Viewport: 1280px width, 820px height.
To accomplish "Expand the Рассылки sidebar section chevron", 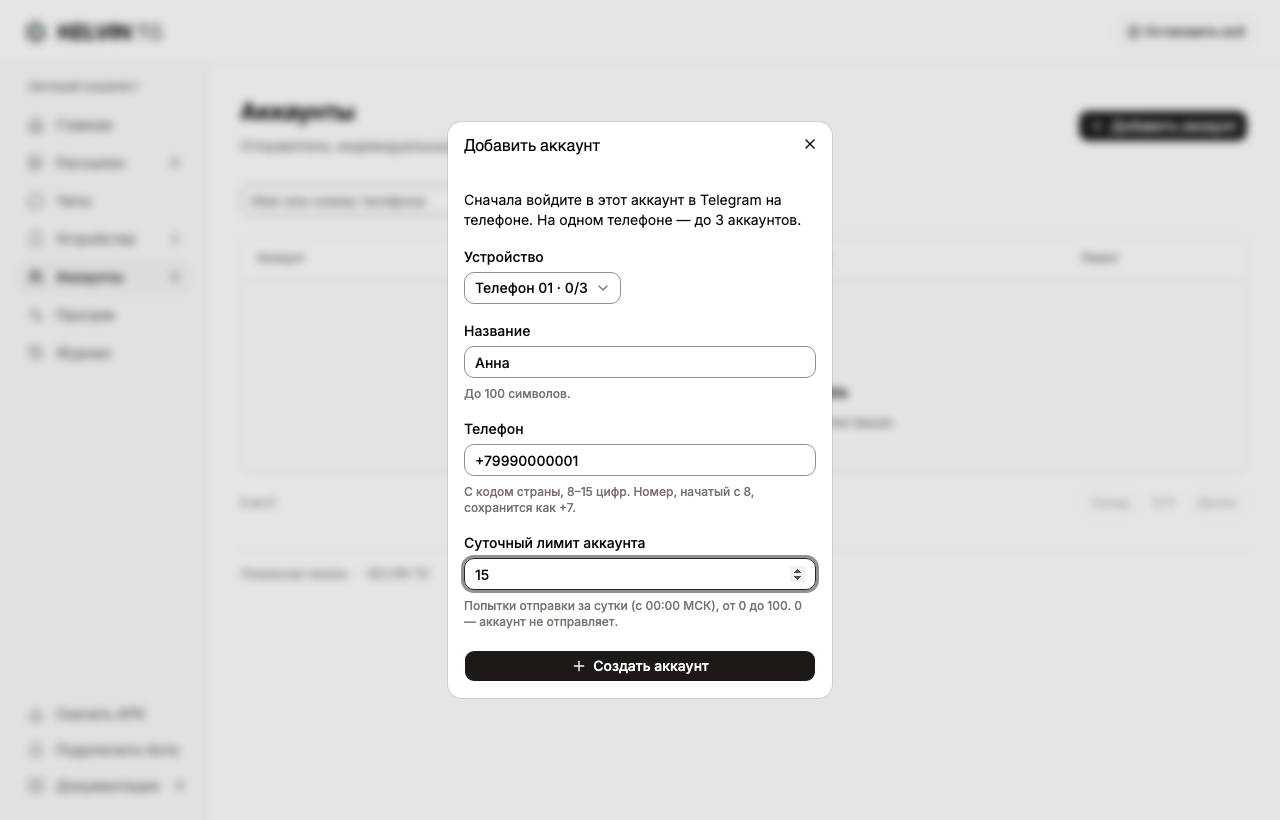I will (175, 163).
